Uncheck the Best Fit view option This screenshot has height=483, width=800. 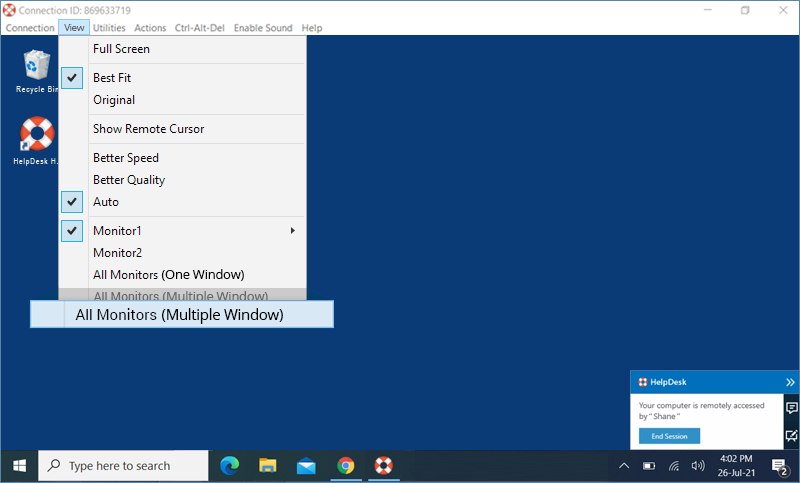point(72,78)
